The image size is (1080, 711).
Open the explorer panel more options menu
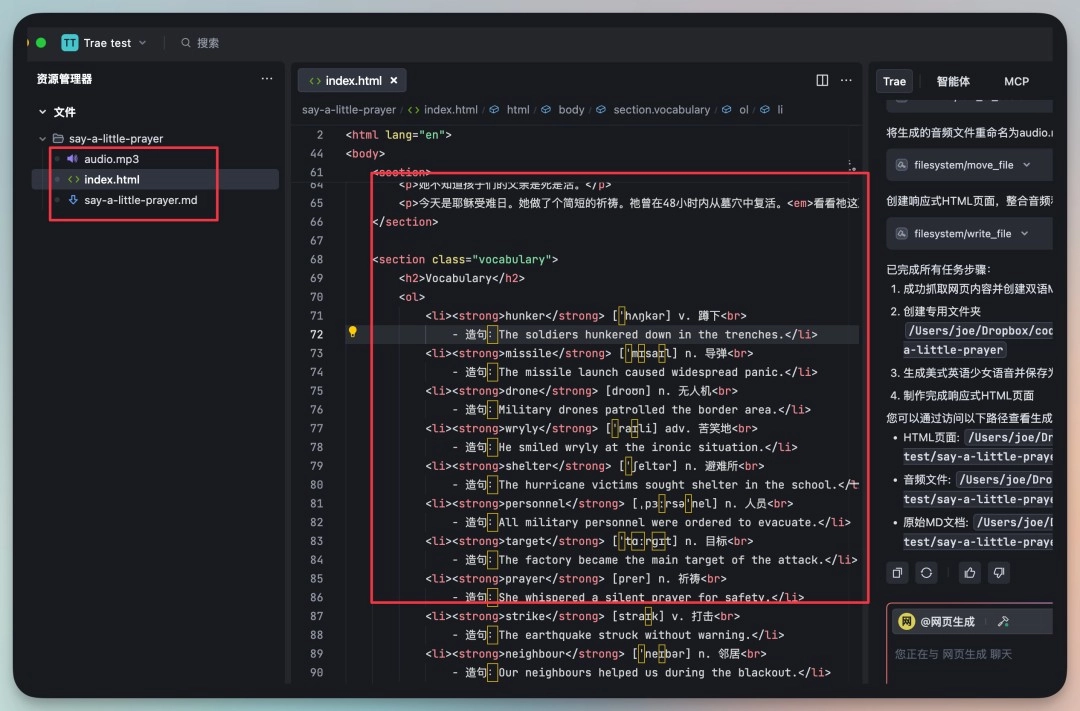coord(267,79)
